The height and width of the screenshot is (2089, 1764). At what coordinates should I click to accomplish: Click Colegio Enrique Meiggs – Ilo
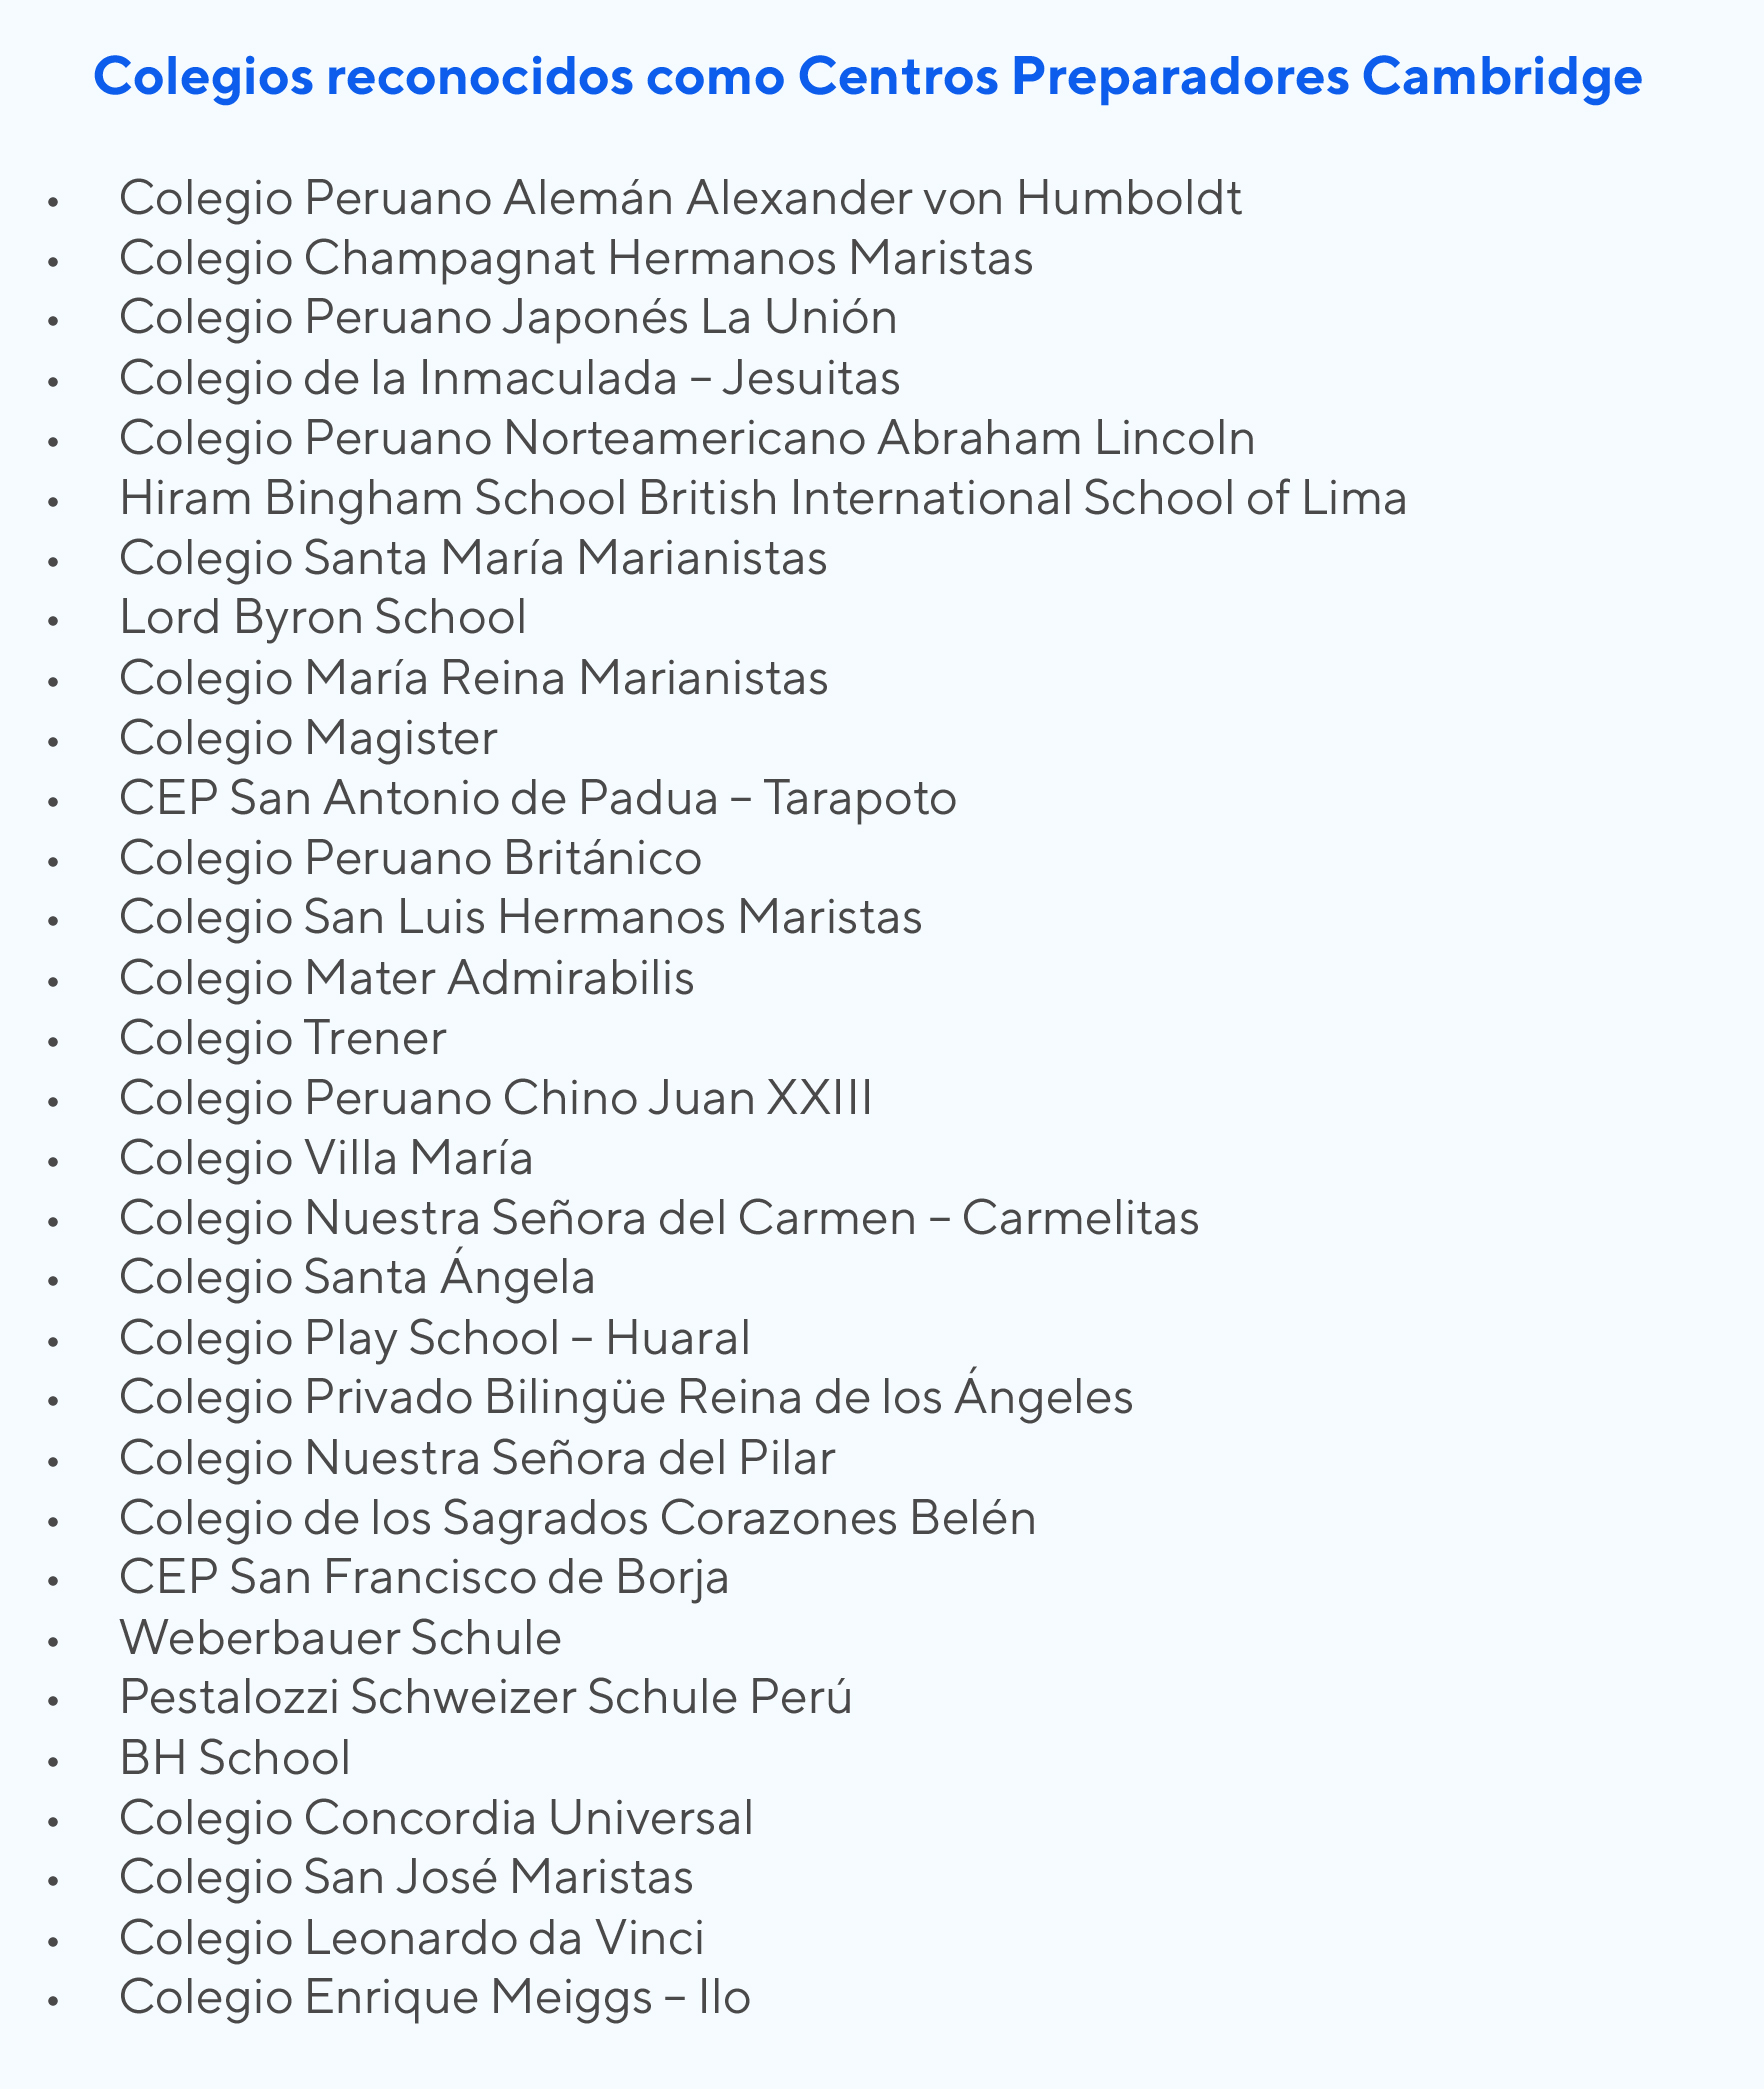[435, 1997]
